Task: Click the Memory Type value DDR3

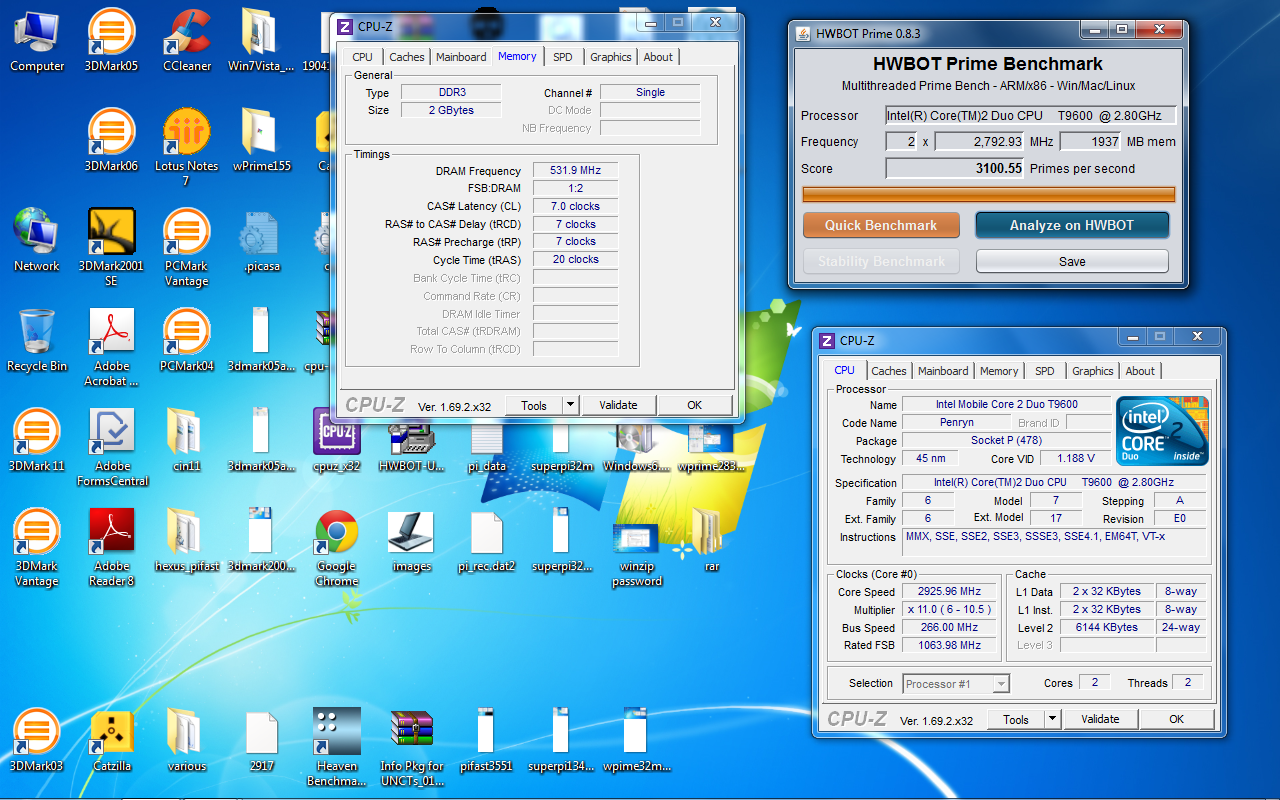Action: click(451, 92)
